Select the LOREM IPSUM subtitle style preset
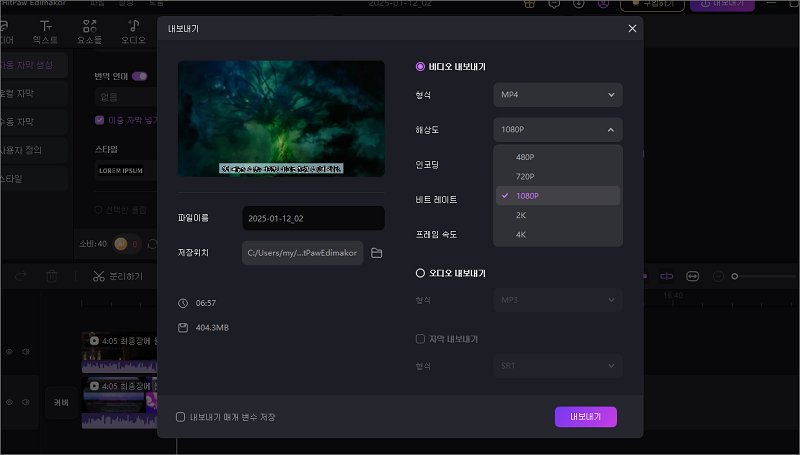 click(121, 170)
